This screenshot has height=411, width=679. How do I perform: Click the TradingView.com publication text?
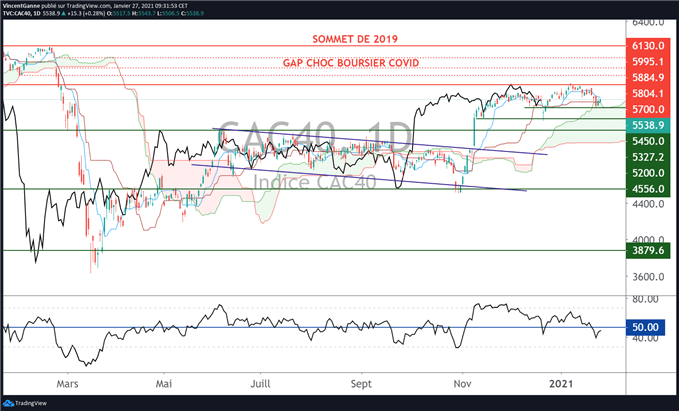[x=89, y=6]
